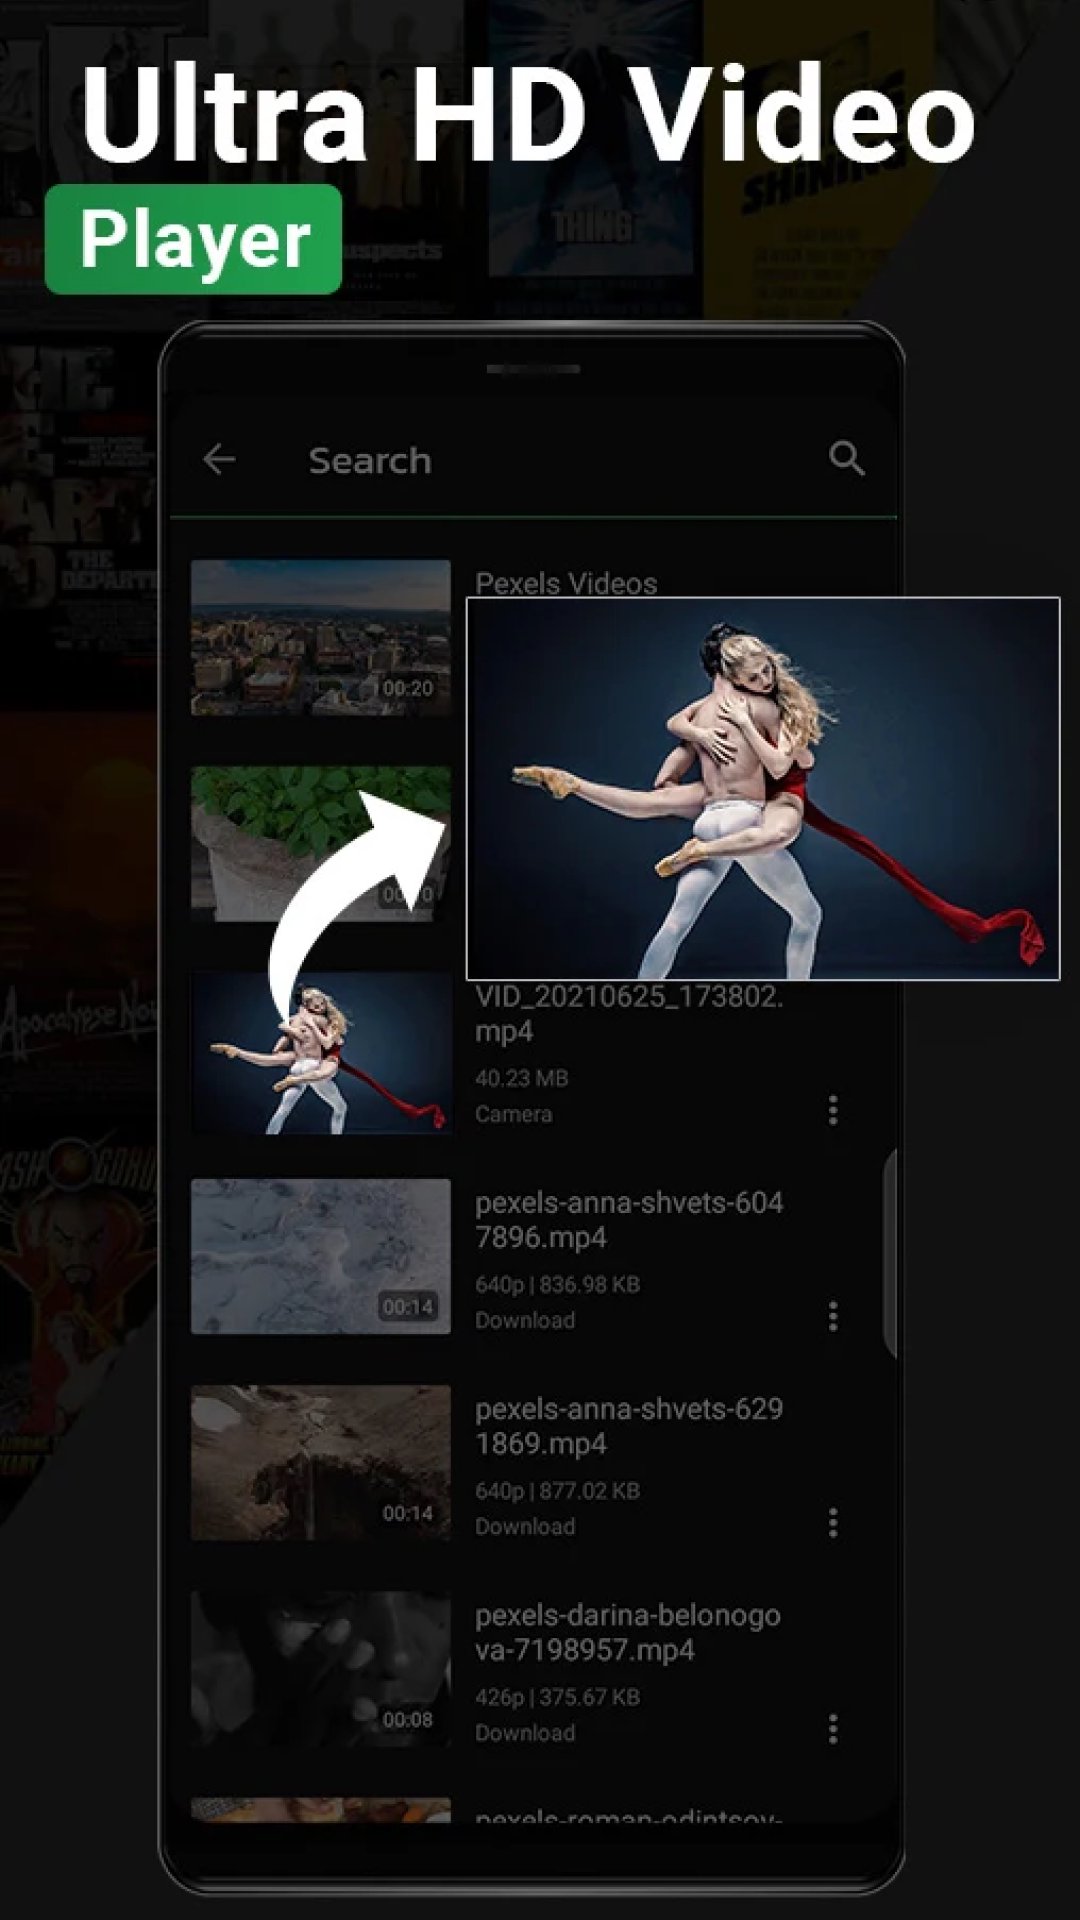Screen dimensions: 1080x1920
Task: Click the magnifying glass search icon
Action: tap(846, 459)
